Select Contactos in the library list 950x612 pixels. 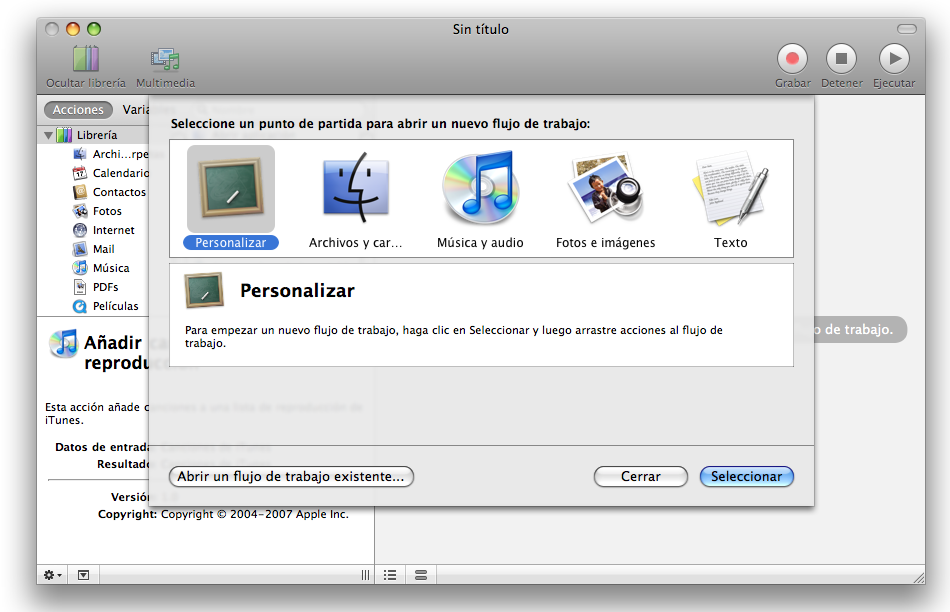[x=110, y=192]
